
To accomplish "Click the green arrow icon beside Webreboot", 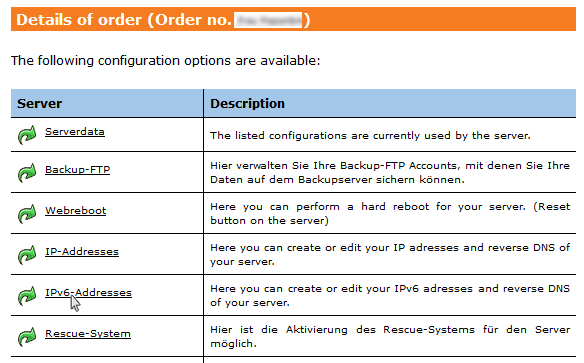I will point(27,214).
